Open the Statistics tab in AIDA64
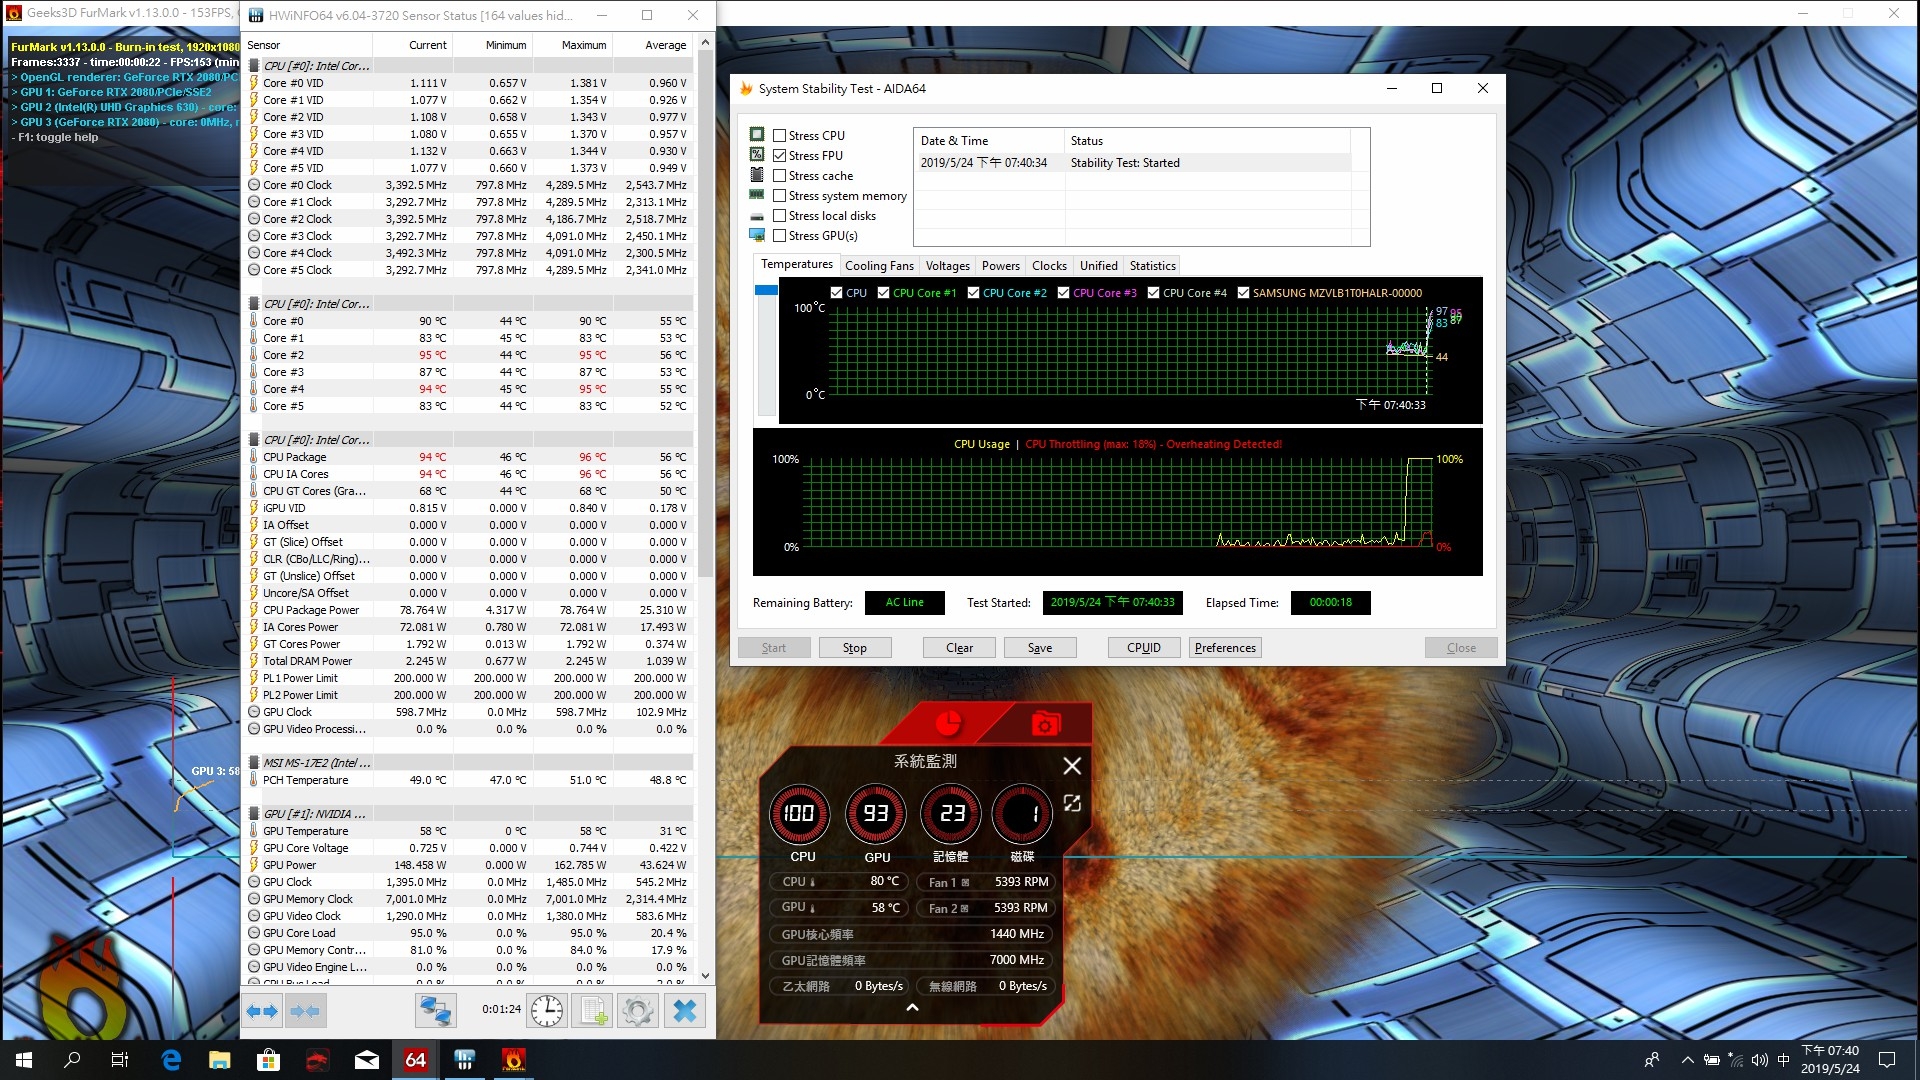 [1152, 265]
